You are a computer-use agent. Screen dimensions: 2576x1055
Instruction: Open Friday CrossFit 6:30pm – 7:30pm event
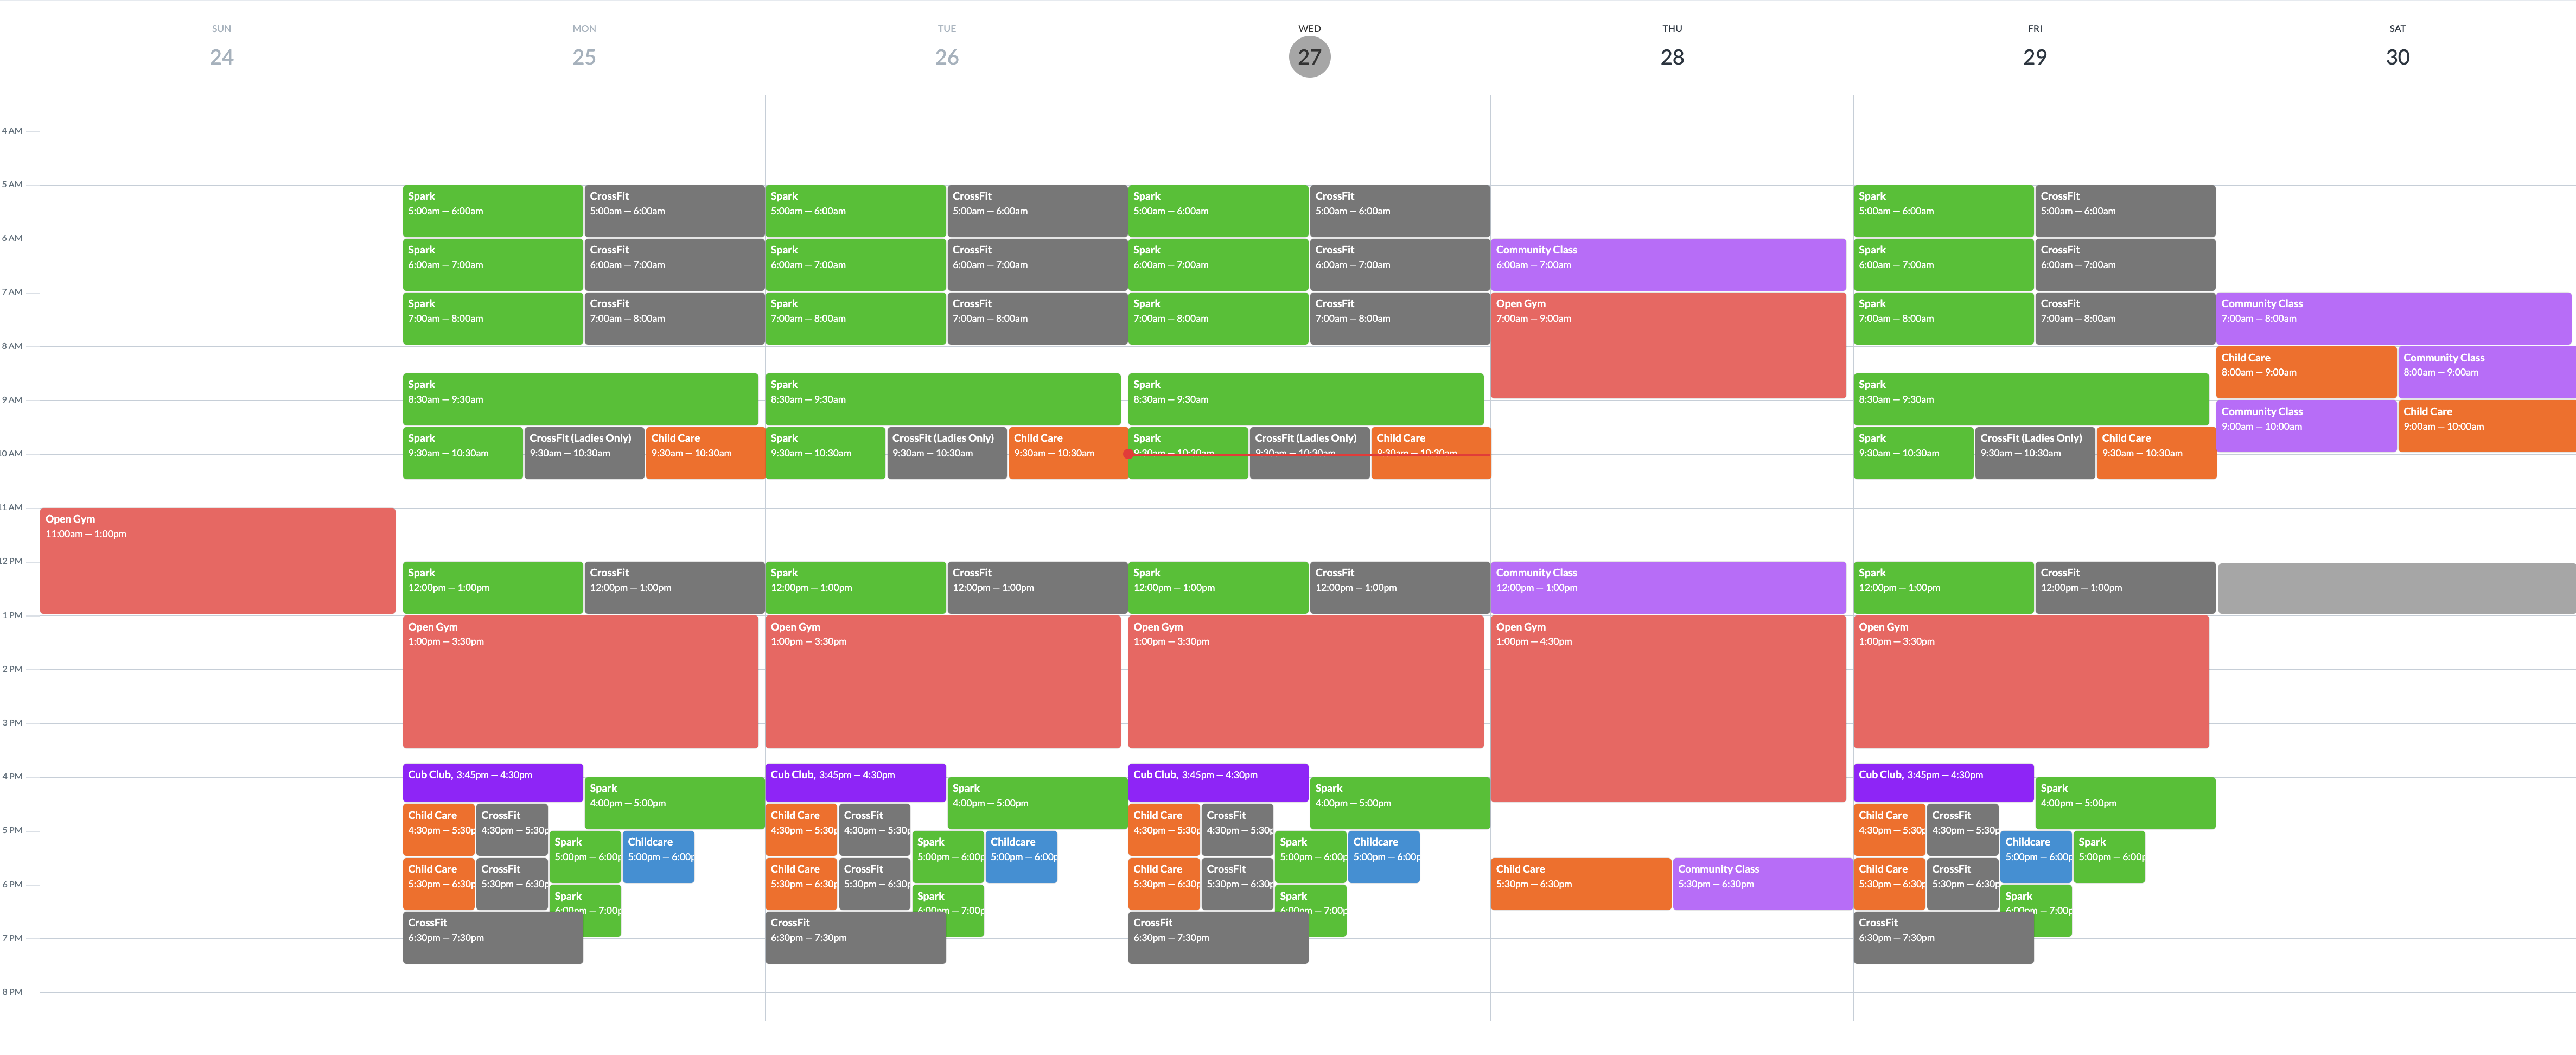click(x=1943, y=938)
